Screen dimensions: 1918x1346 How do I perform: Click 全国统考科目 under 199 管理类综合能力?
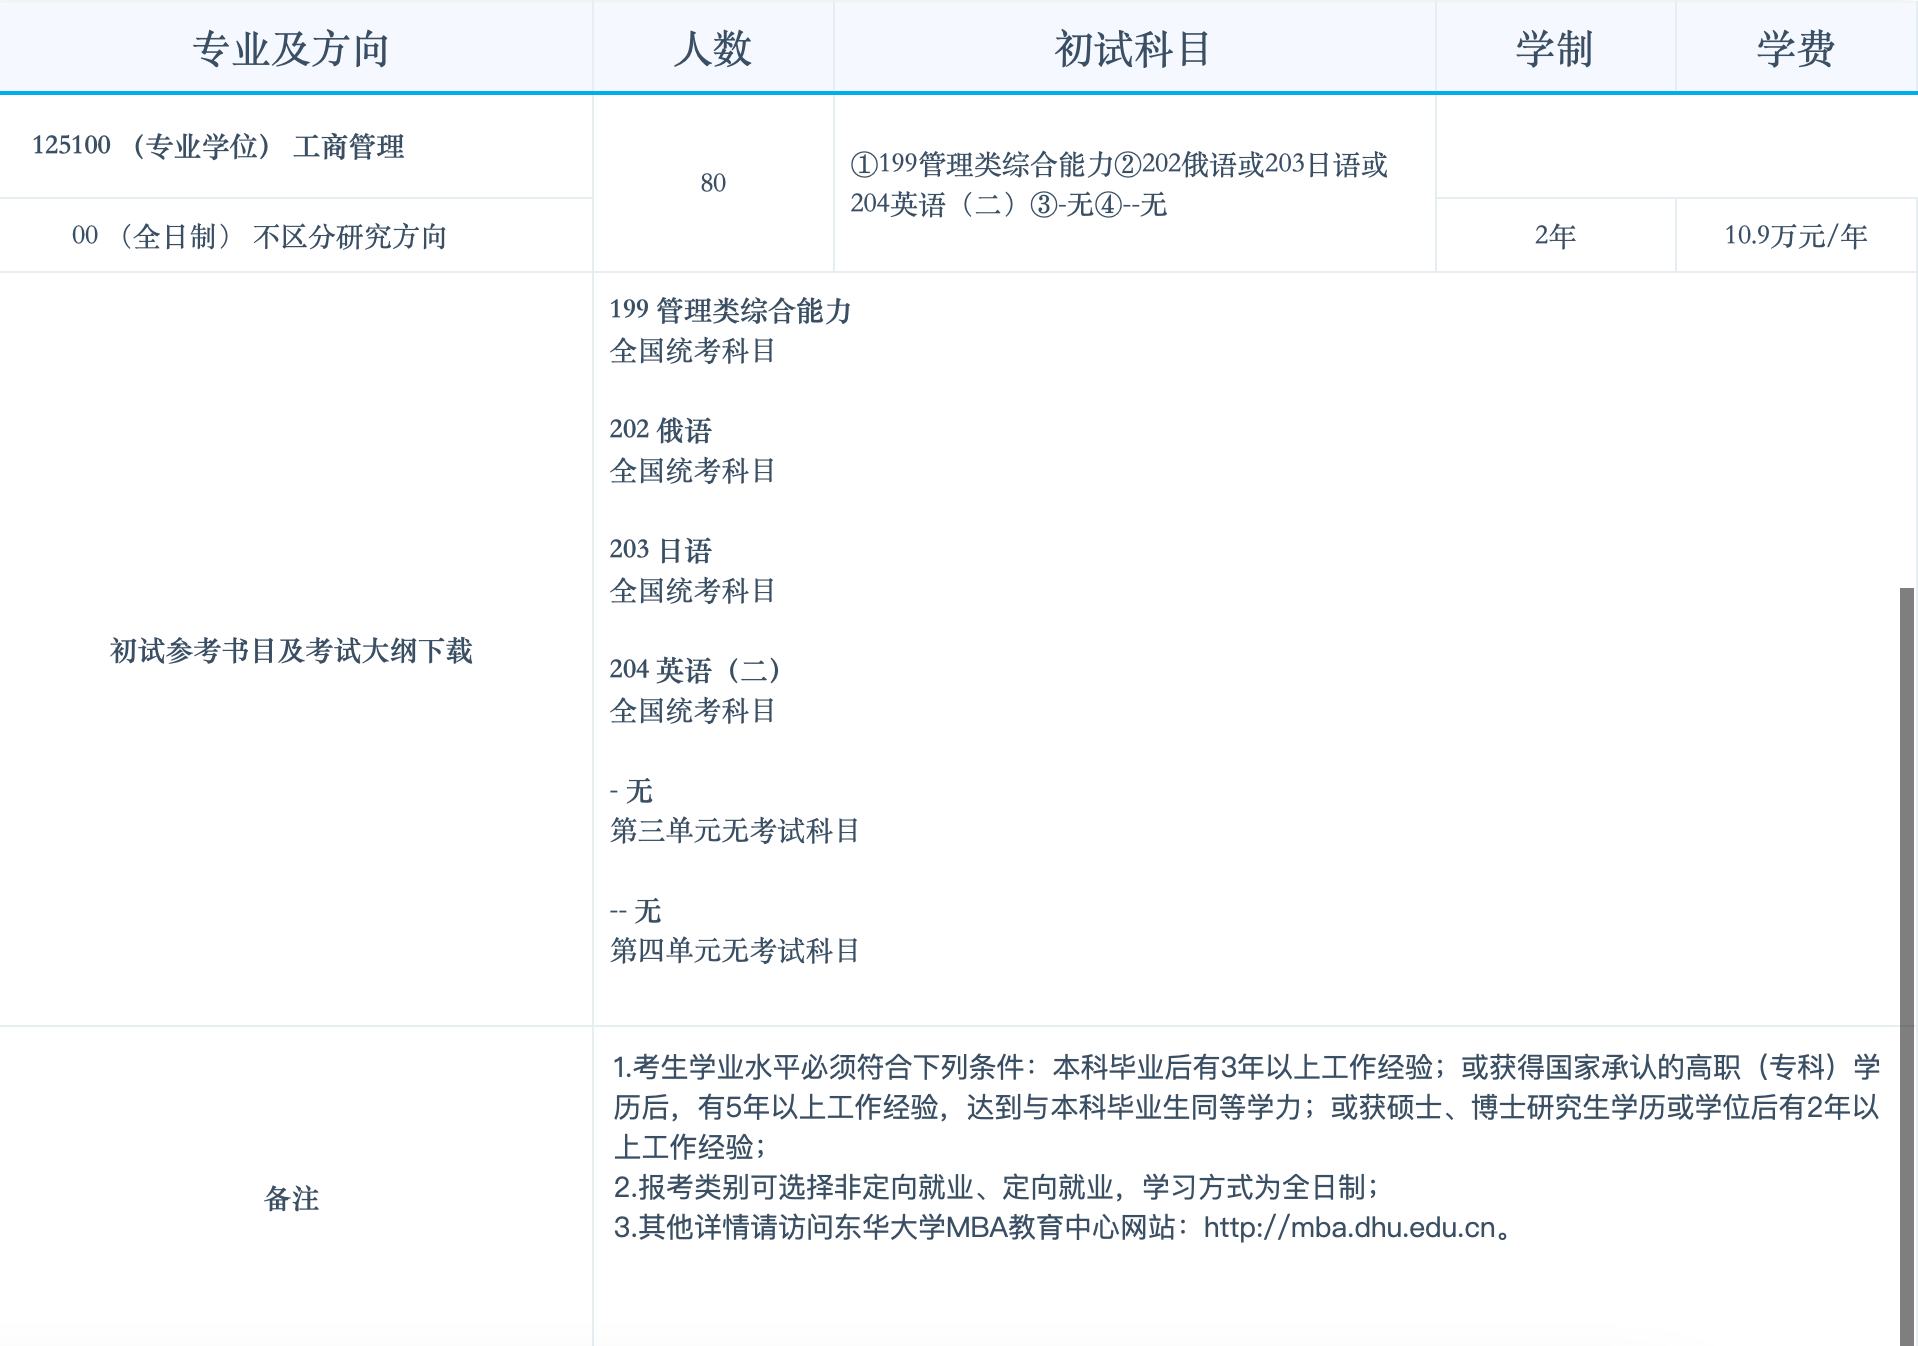pos(692,351)
